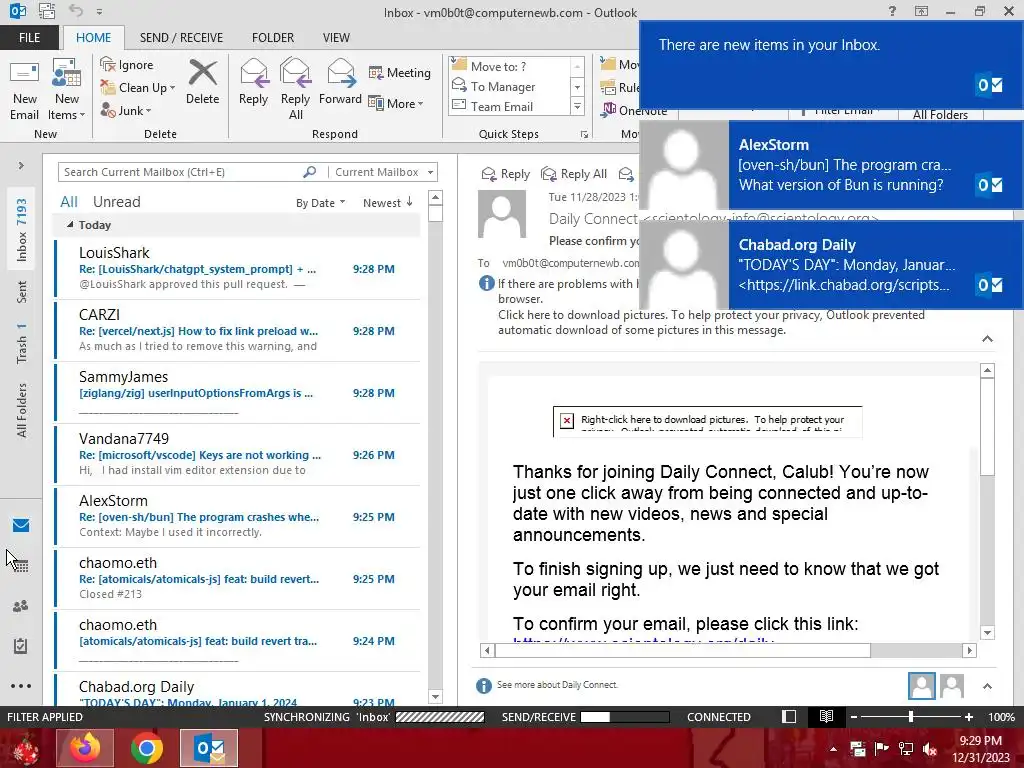
Task: Forward the selected email from ribbon
Action: [x=340, y=82]
